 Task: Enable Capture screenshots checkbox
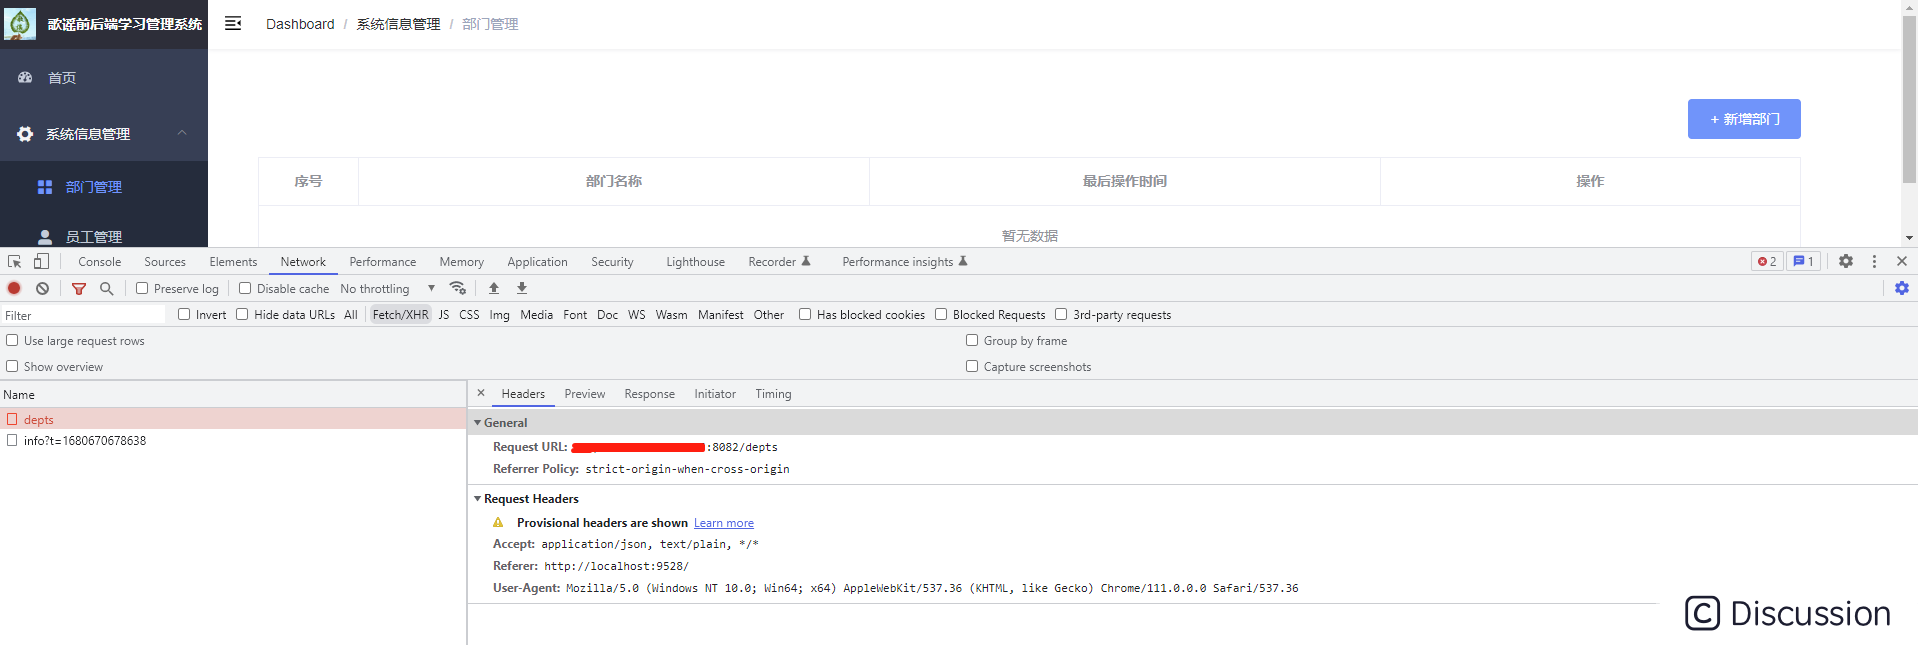(x=972, y=366)
